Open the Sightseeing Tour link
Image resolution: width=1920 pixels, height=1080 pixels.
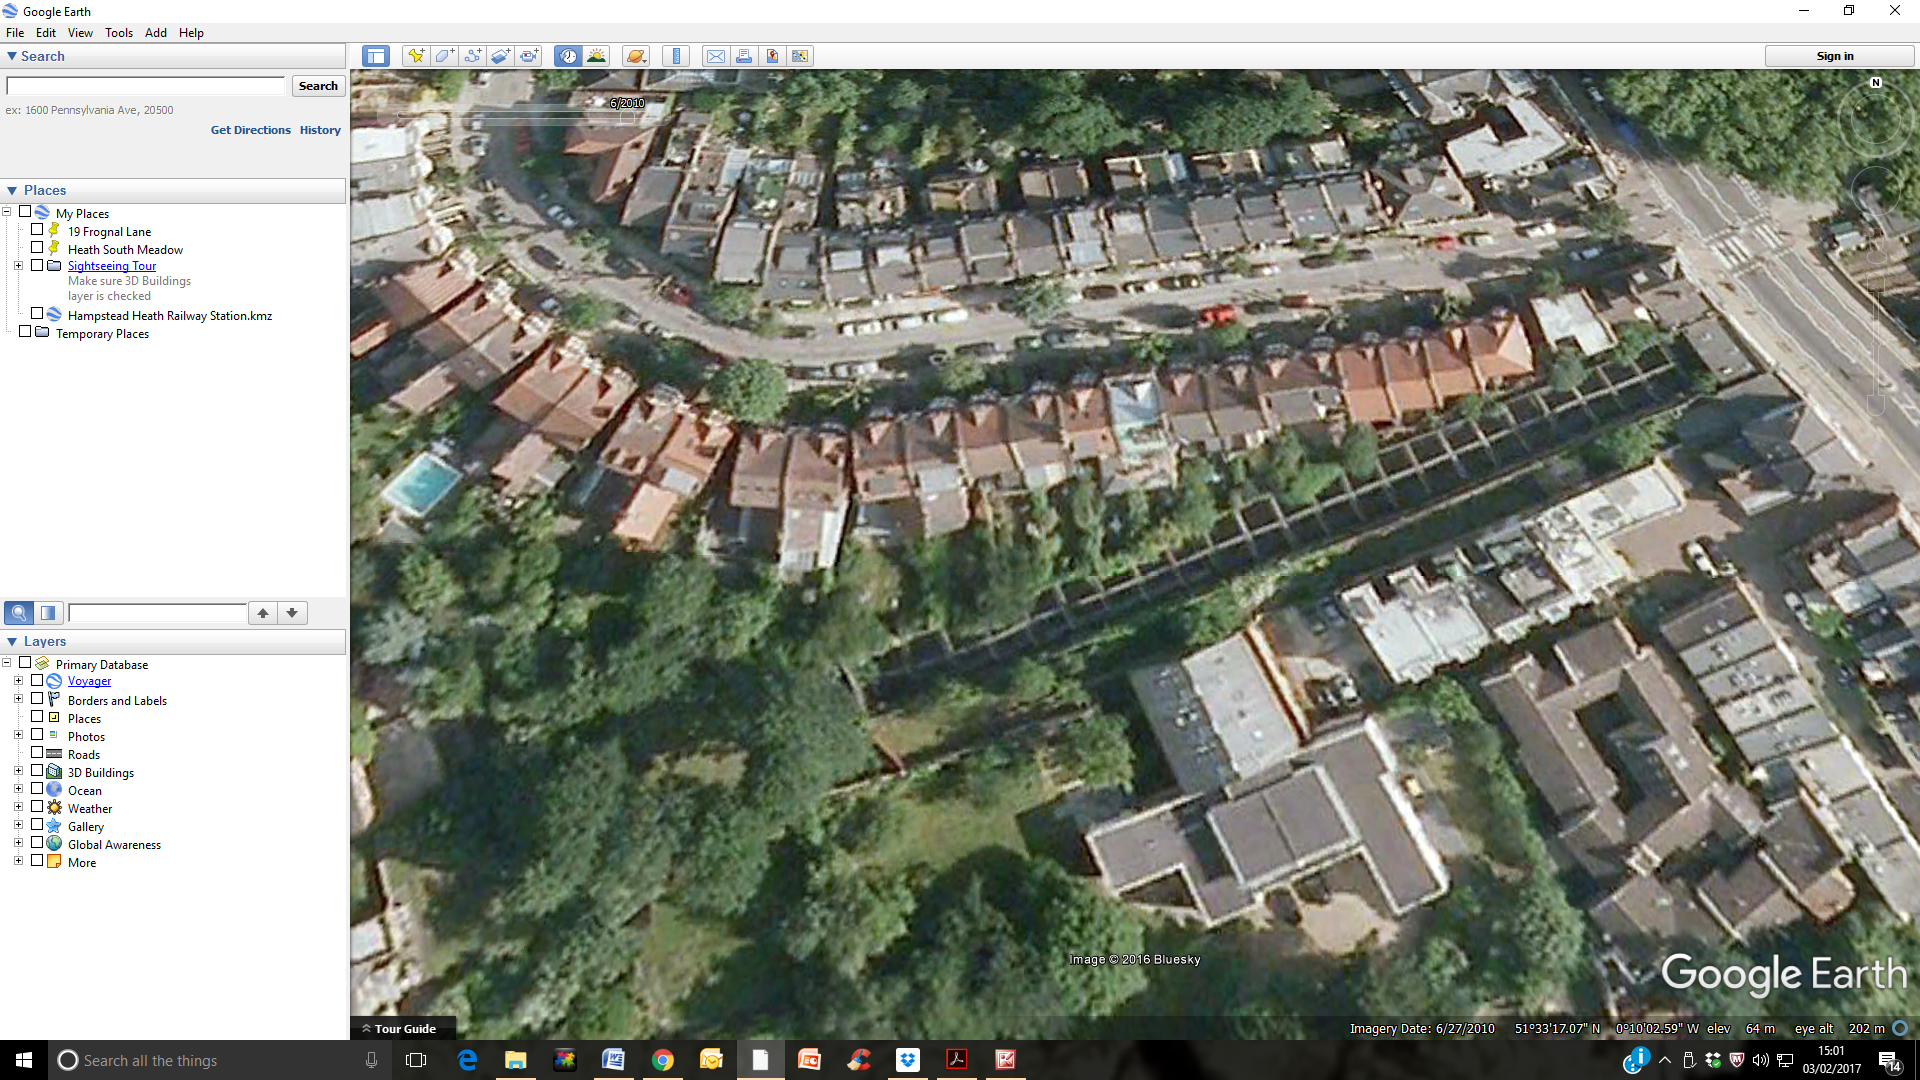click(112, 266)
